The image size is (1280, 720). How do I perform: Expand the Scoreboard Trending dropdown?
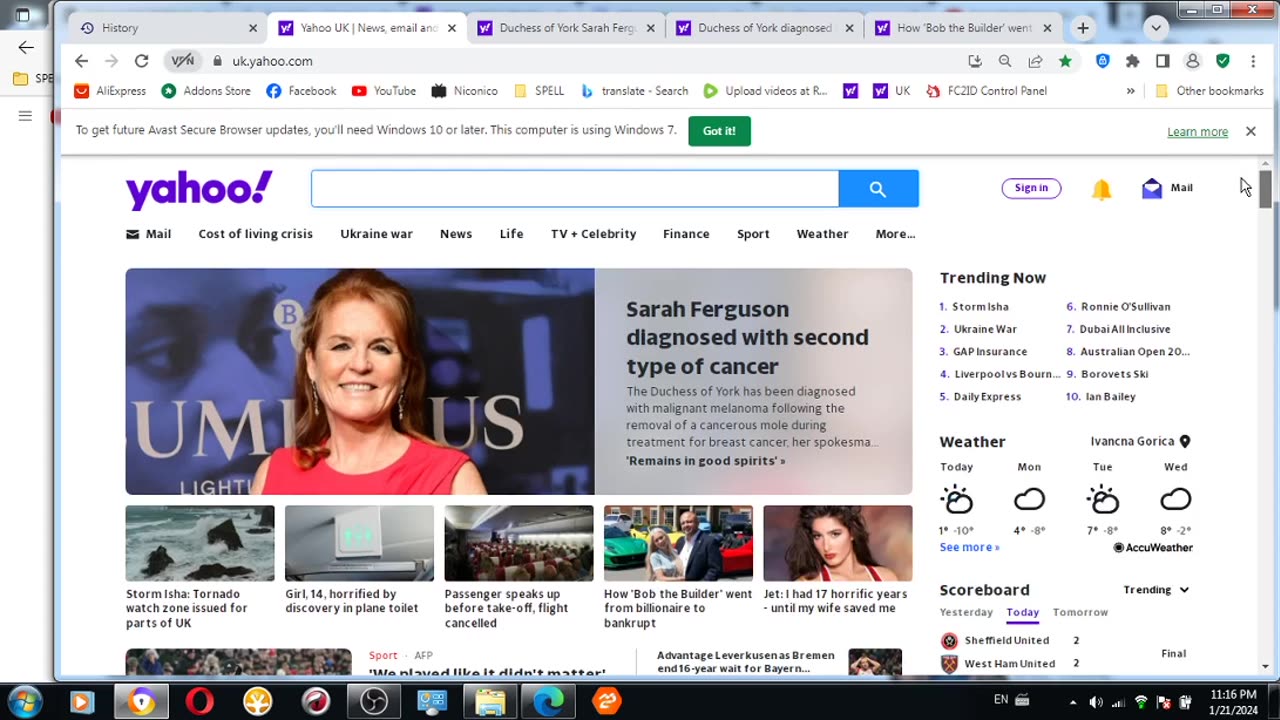(1156, 590)
